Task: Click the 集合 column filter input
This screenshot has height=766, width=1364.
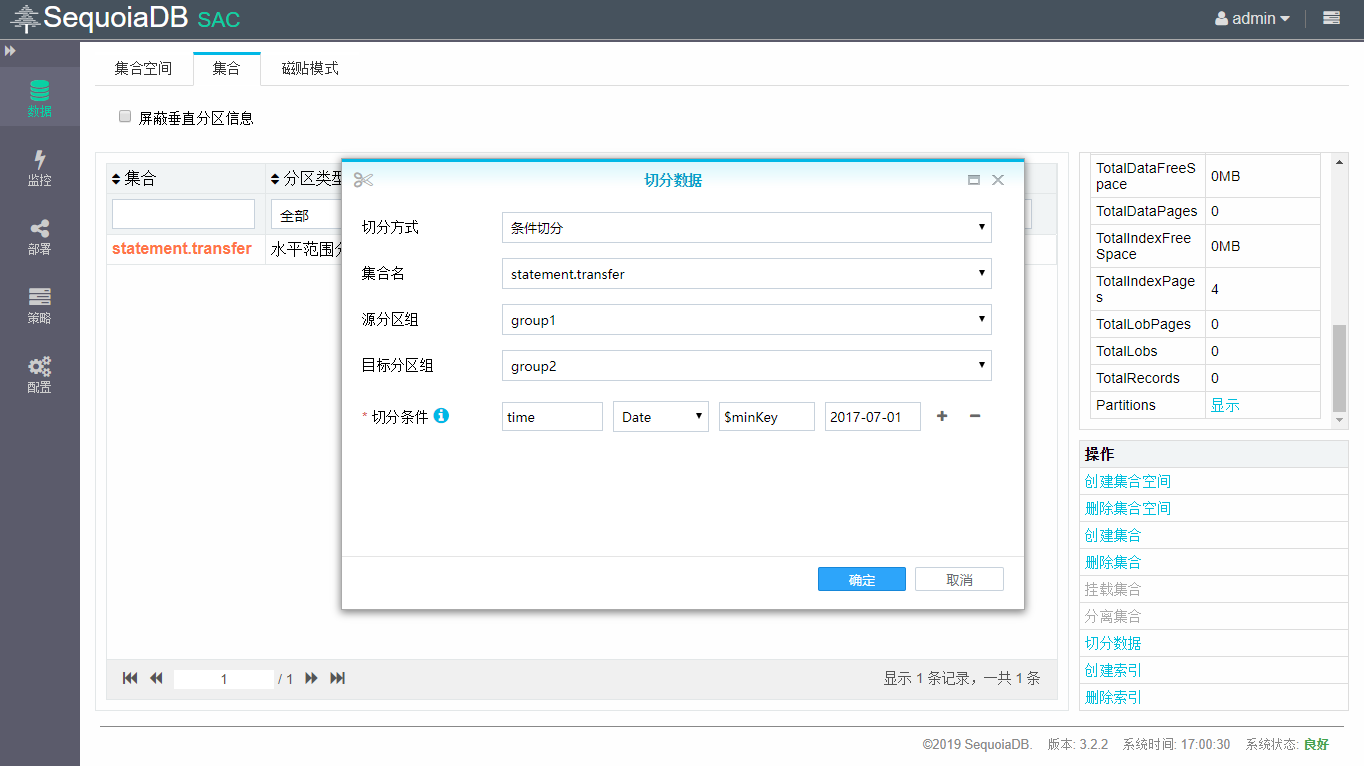Action: tap(183, 214)
